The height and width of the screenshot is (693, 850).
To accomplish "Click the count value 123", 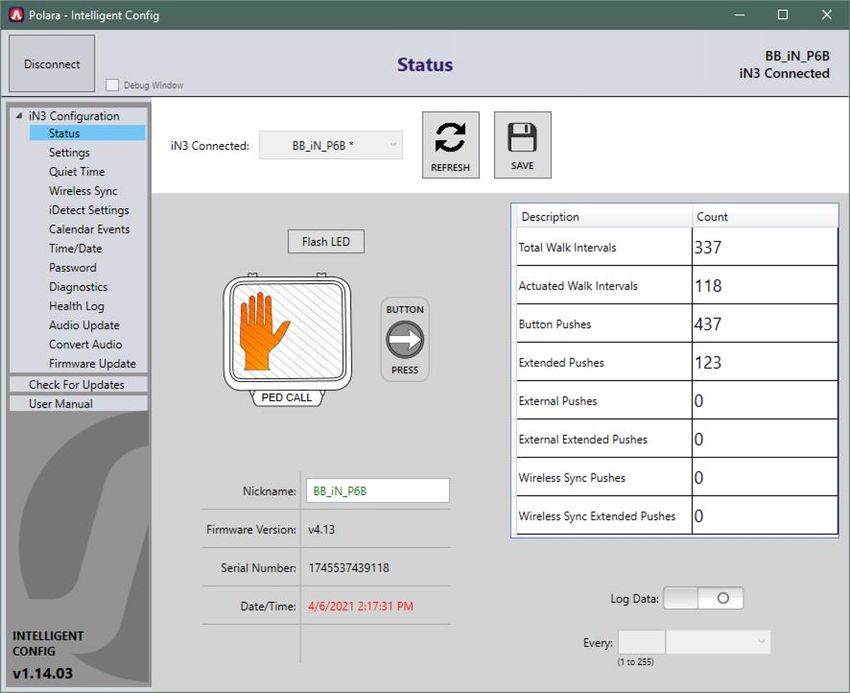I will point(708,362).
